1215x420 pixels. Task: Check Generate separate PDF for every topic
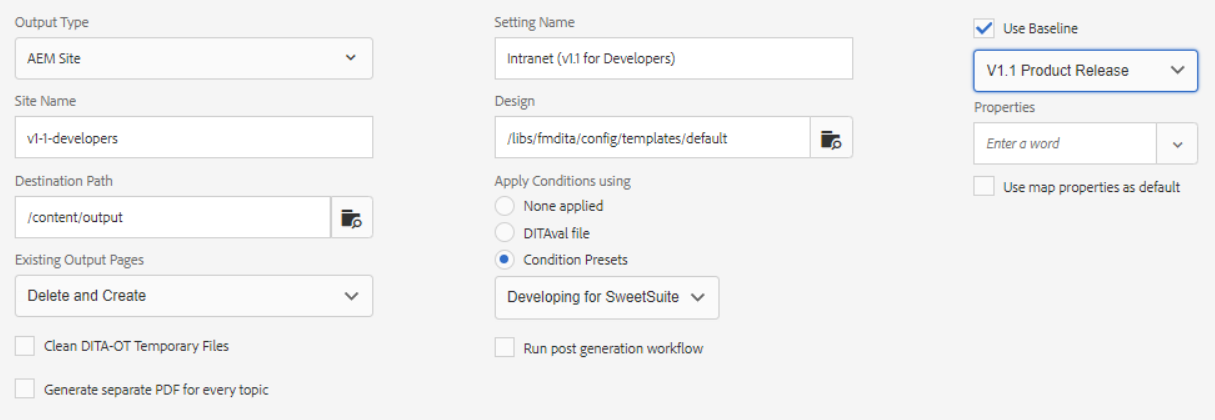click(x=25, y=389)
